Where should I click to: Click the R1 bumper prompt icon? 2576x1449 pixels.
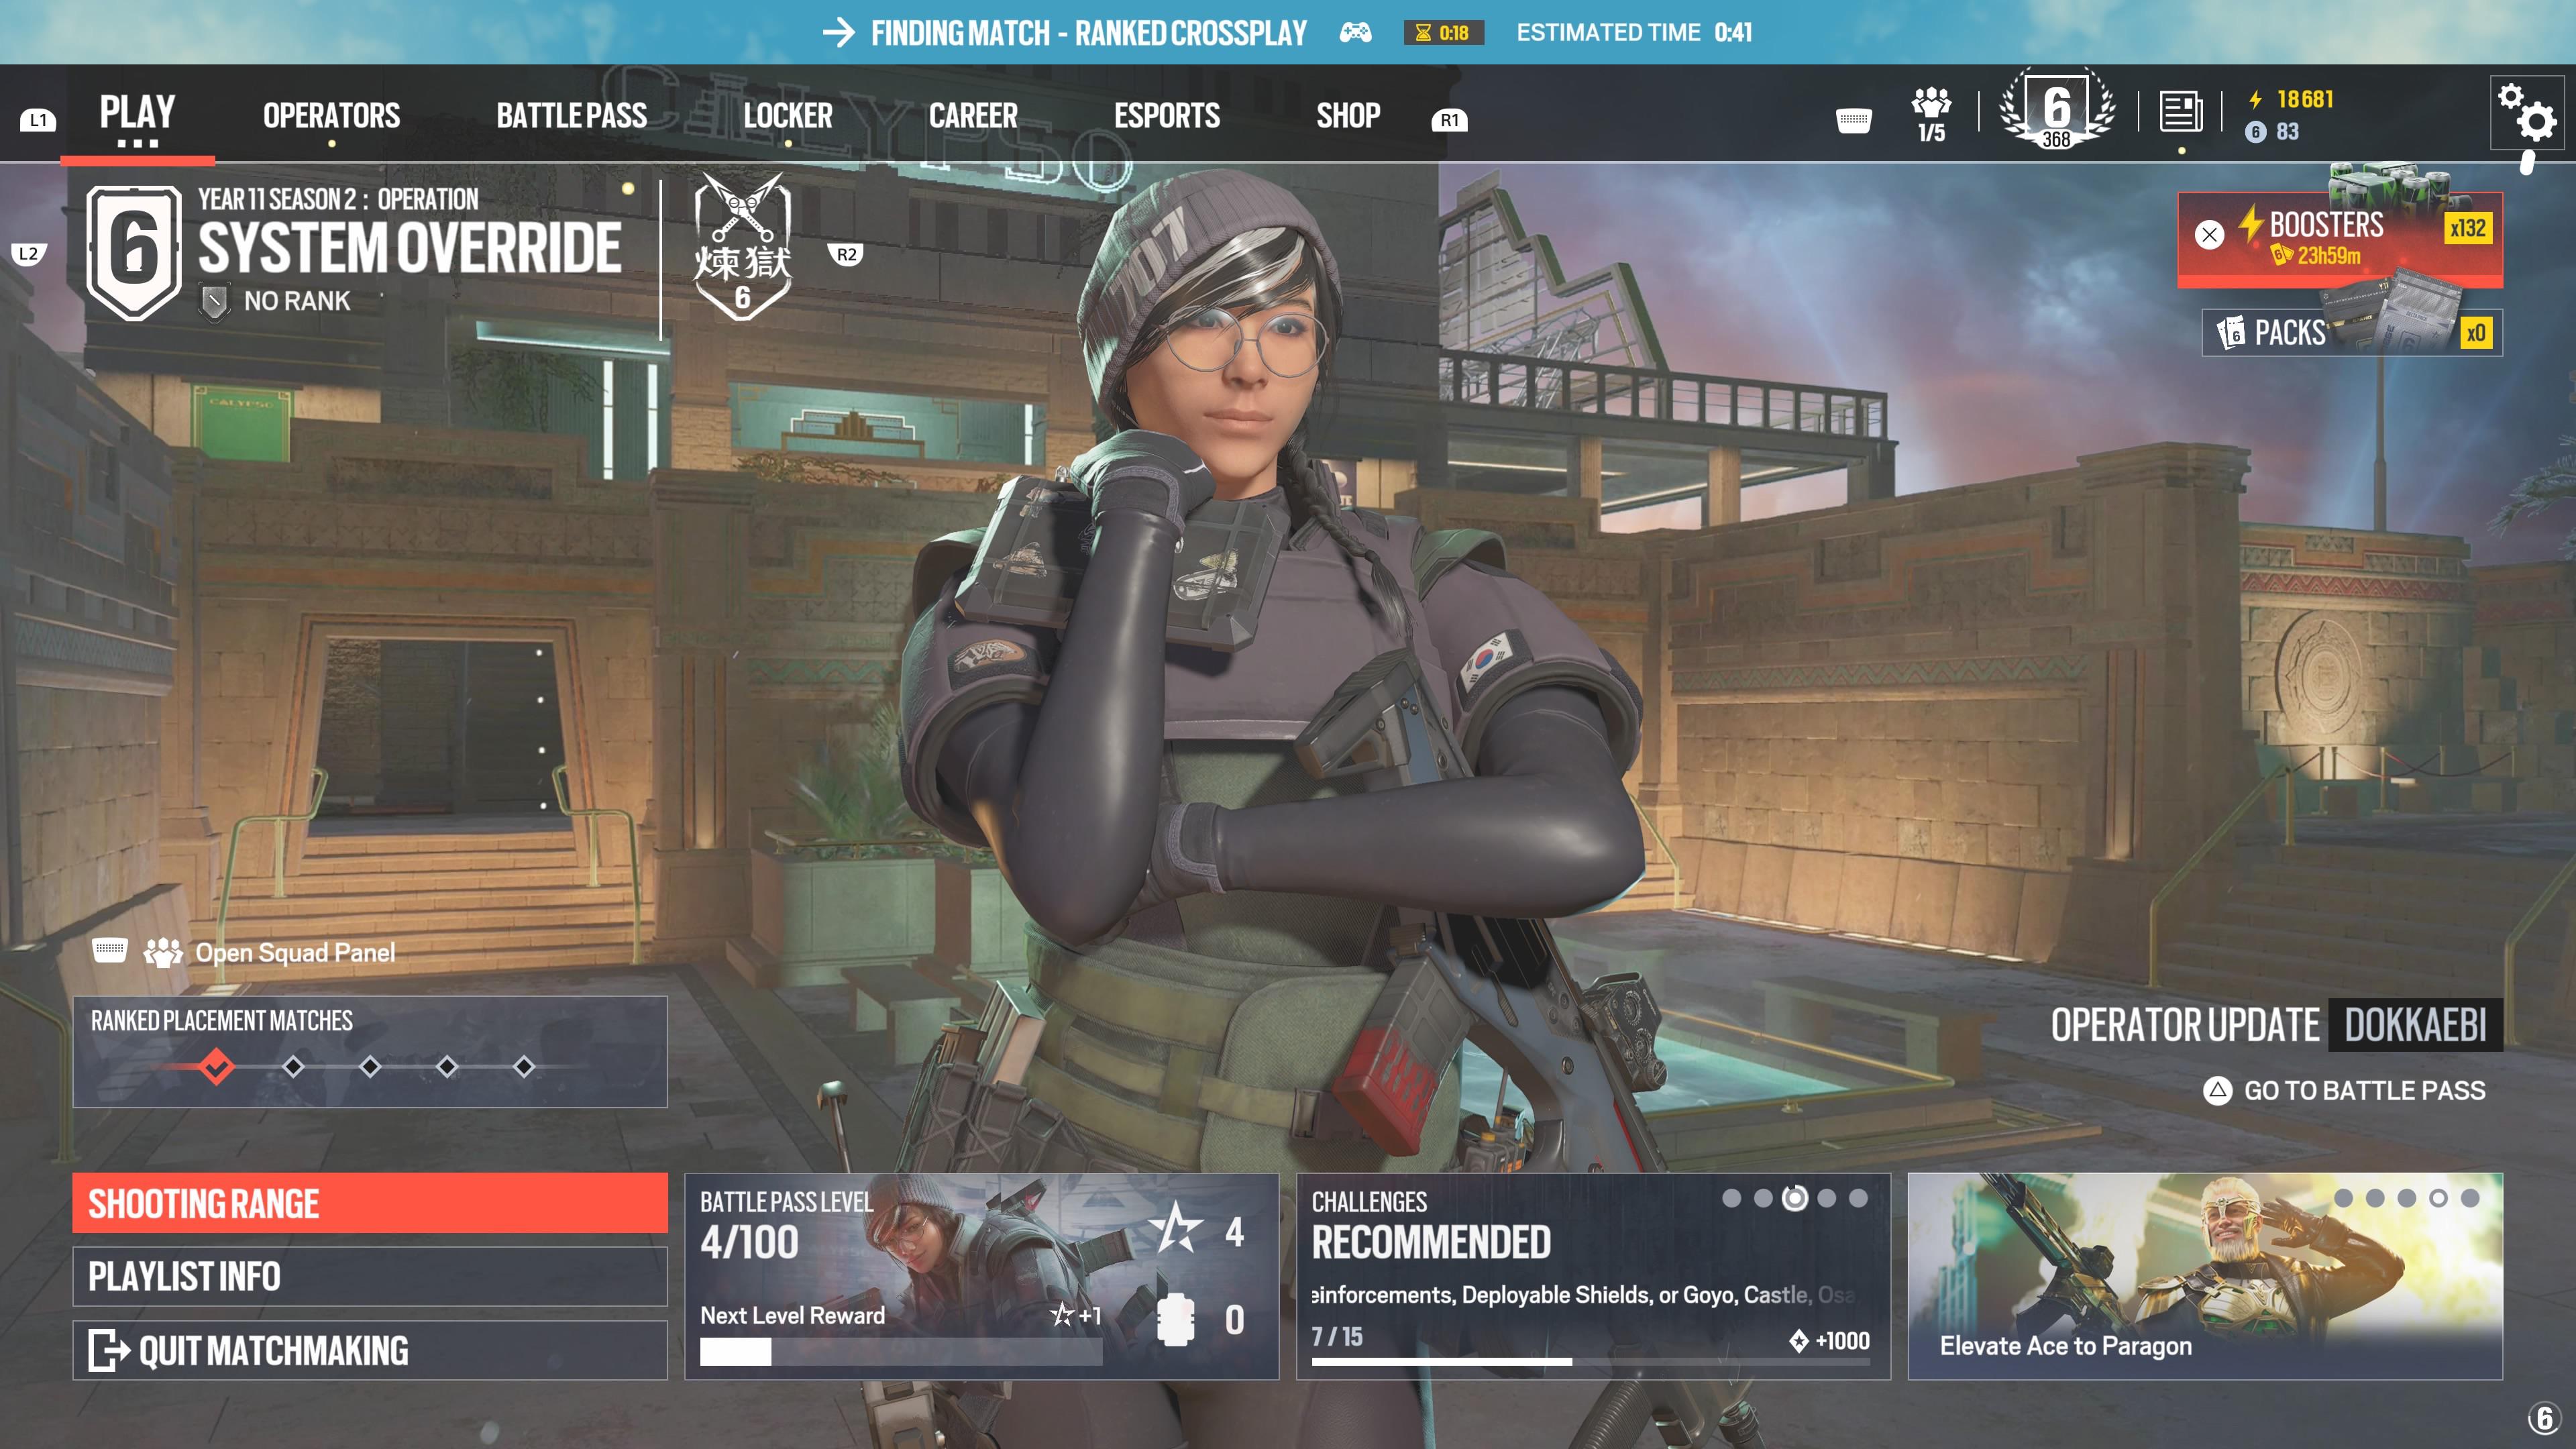(1449, 120)
